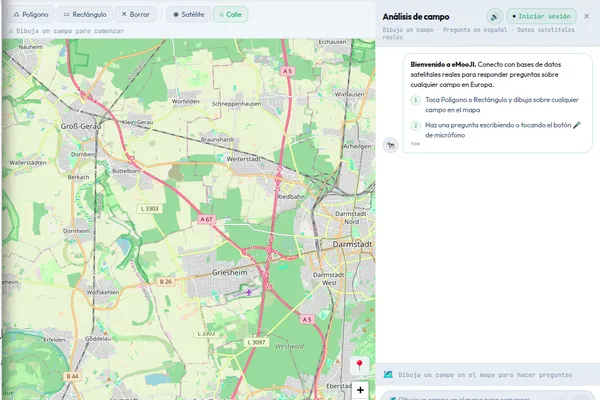This screenshot has height=400, width=600.
Task: Click the A 5 highway label near Erzhausen
Action: (287, 71)
